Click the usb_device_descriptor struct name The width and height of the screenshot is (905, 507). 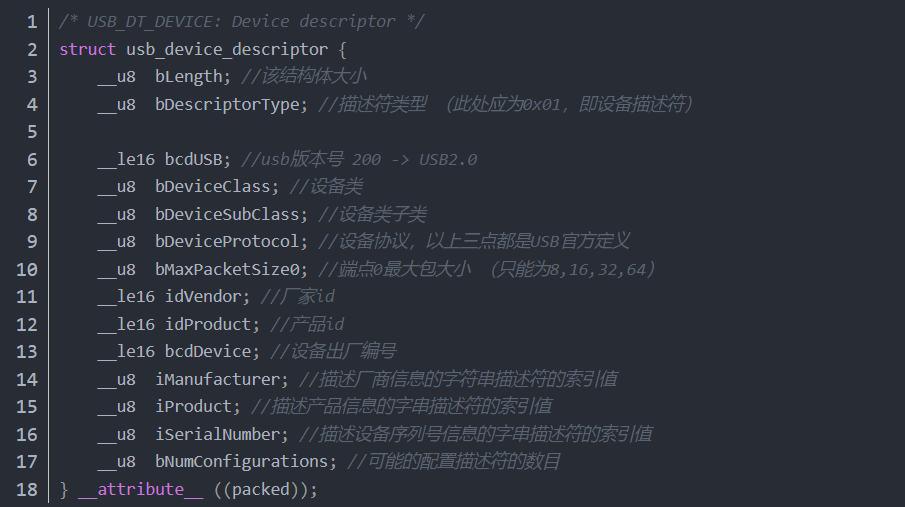pyautogui.click(x=227, y=49)
